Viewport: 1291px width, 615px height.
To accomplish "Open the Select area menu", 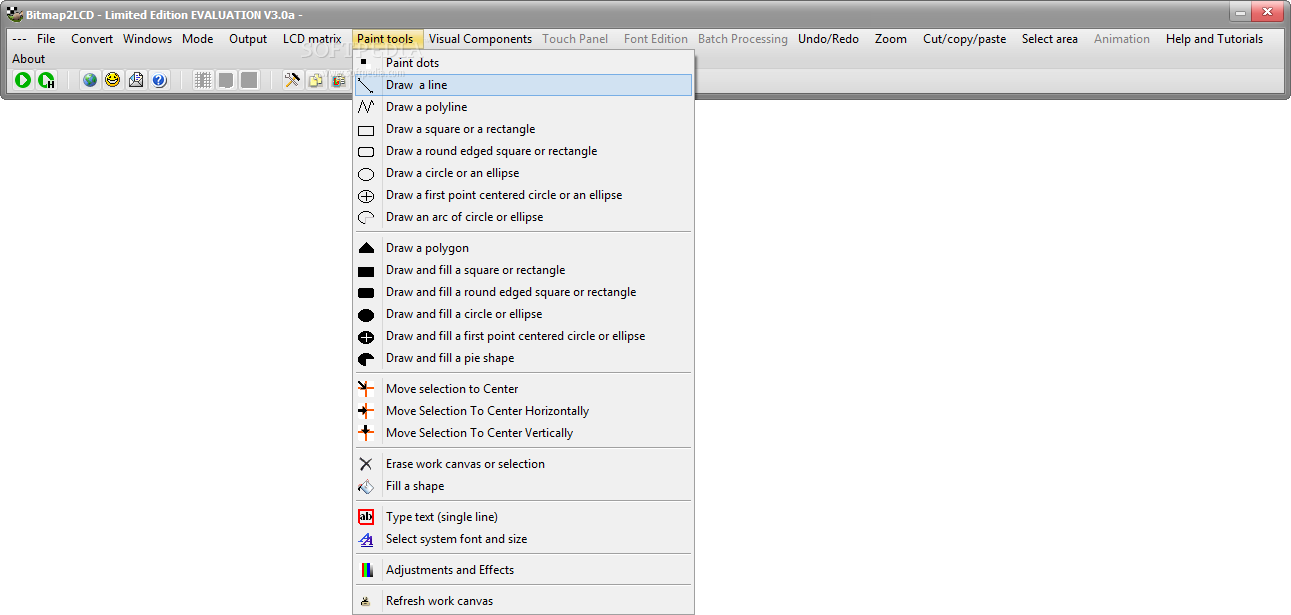I will (x=1050, y=39).
